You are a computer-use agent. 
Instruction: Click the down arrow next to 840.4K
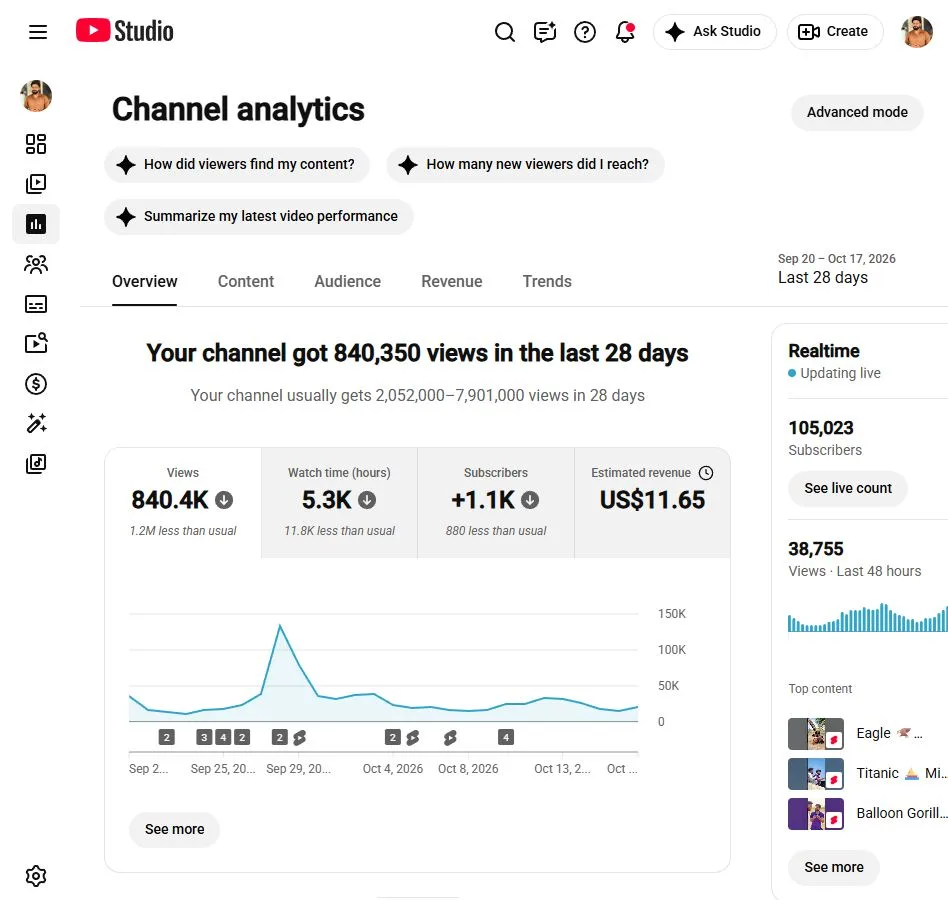224,500
